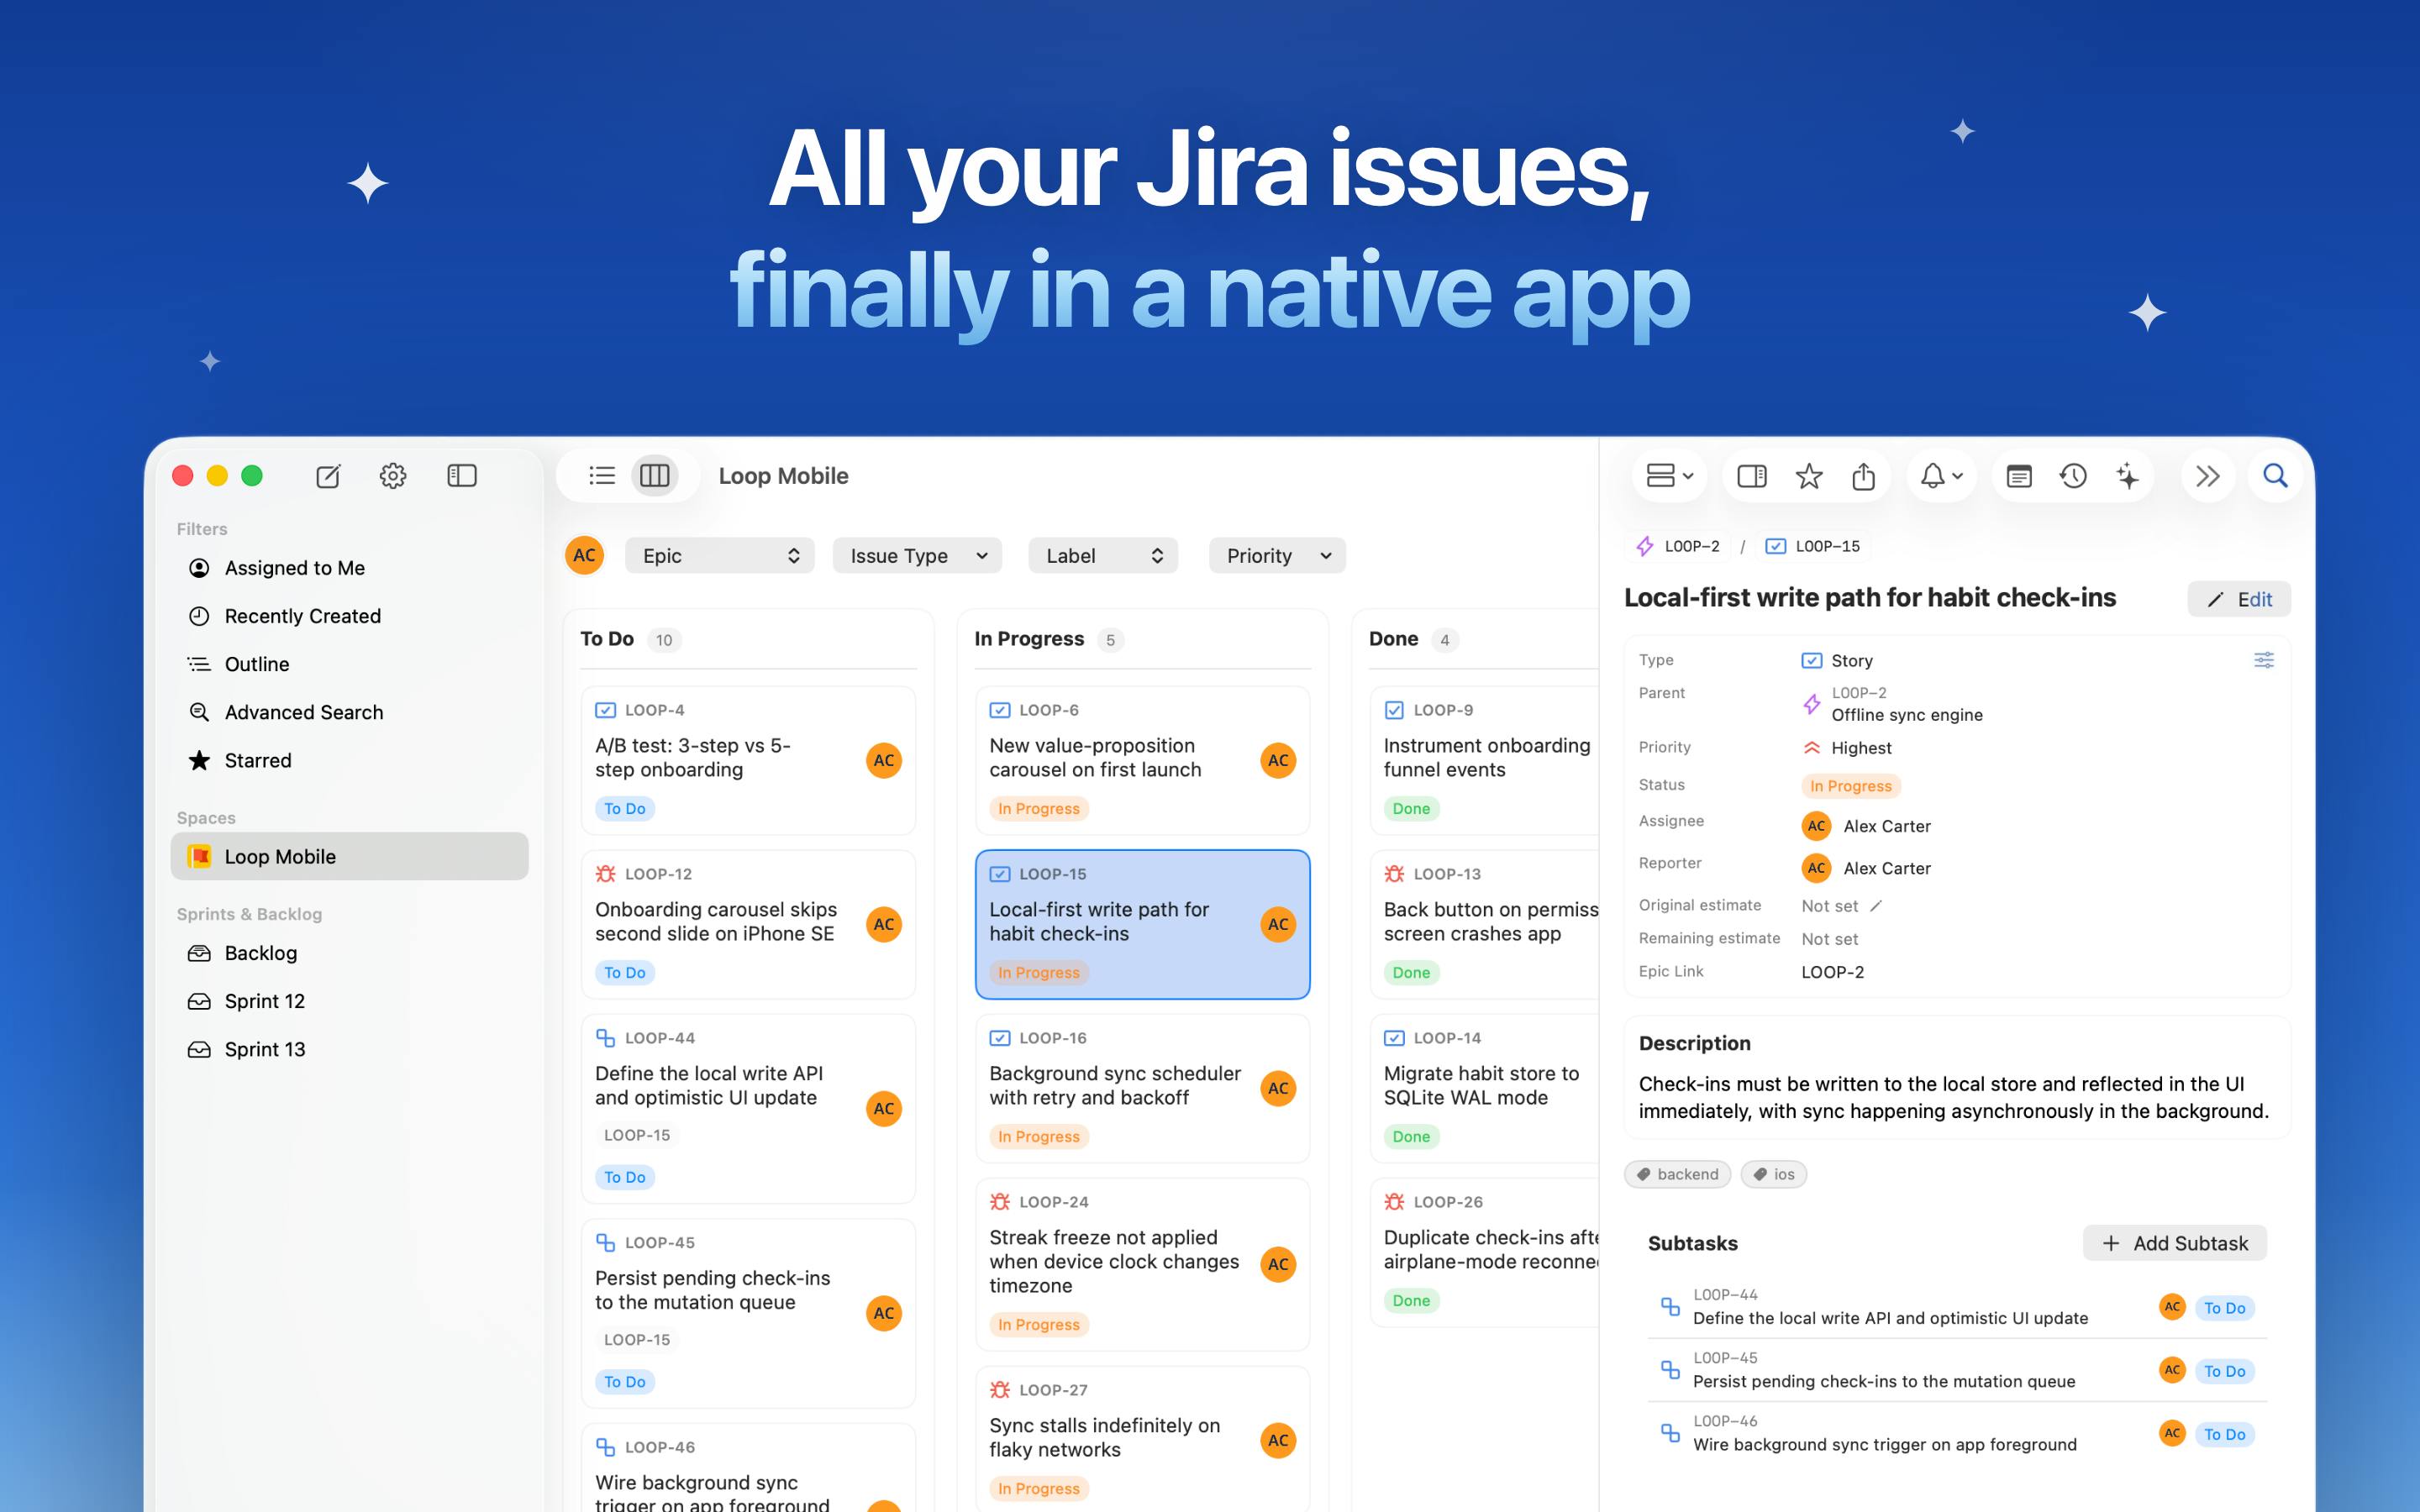This screenshot has width=2420, height=1512.
Task: Edit original estimate pencil icon
Action: click(x=1876, y=906)
